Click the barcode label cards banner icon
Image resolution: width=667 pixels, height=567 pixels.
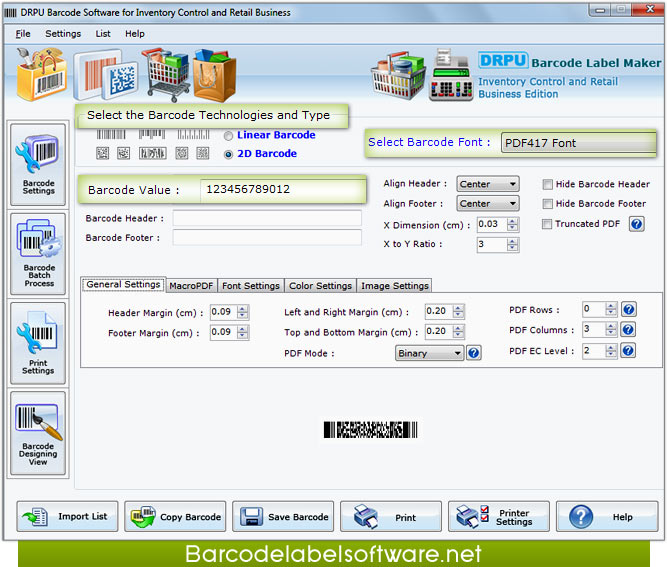tap(106, 76)
